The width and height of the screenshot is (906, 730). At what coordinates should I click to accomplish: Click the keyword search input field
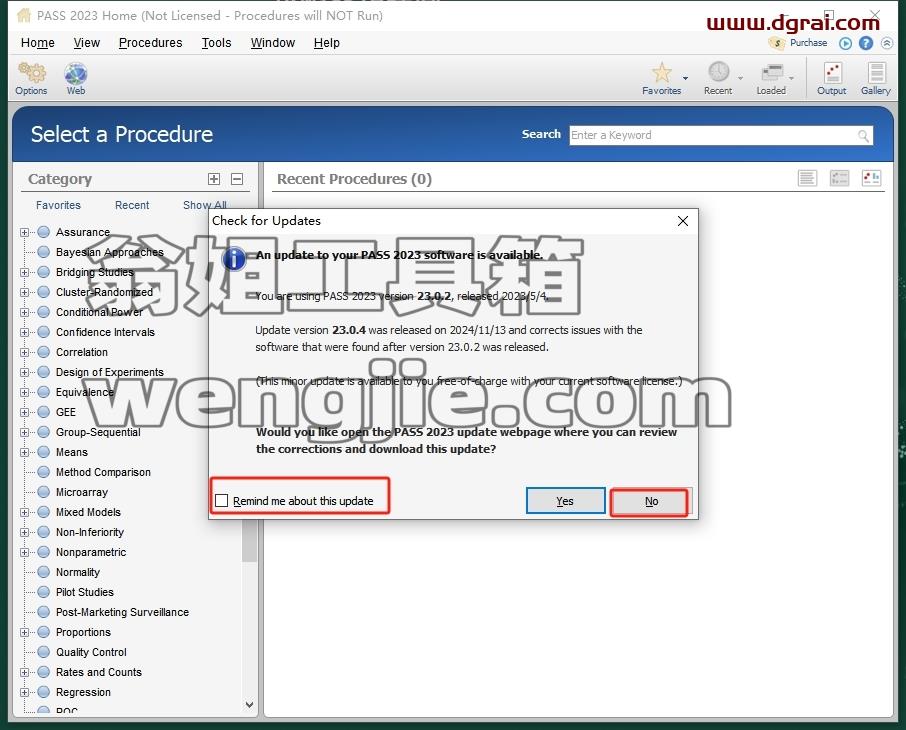coord(721,135)
